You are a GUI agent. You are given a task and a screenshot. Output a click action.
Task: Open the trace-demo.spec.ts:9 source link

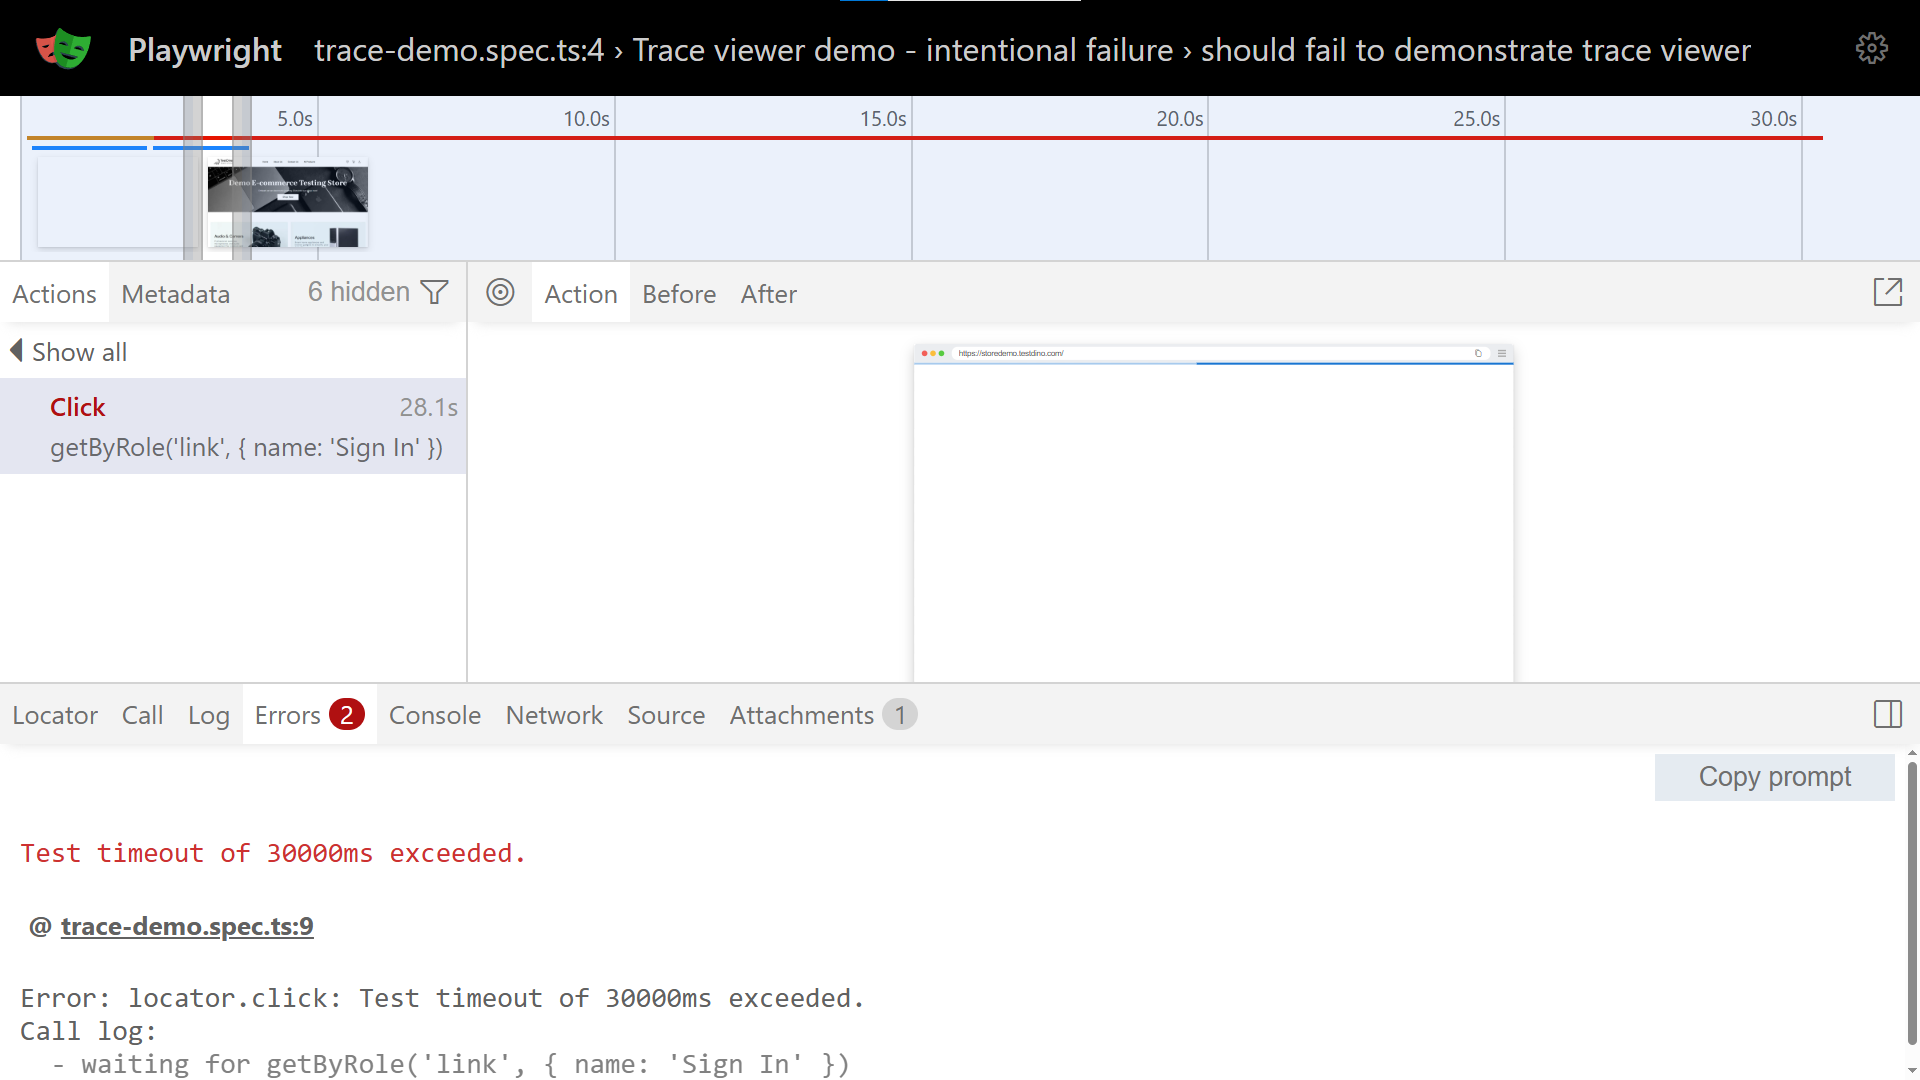[187, 926]
